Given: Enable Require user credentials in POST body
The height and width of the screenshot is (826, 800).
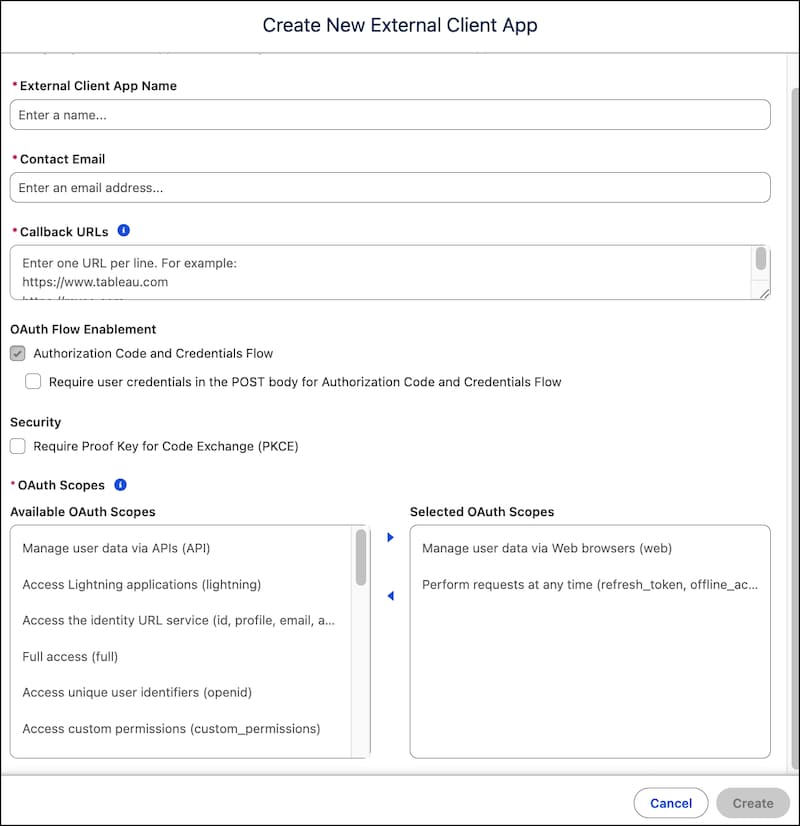Looking at the screenshot, I should pos(33,381).
